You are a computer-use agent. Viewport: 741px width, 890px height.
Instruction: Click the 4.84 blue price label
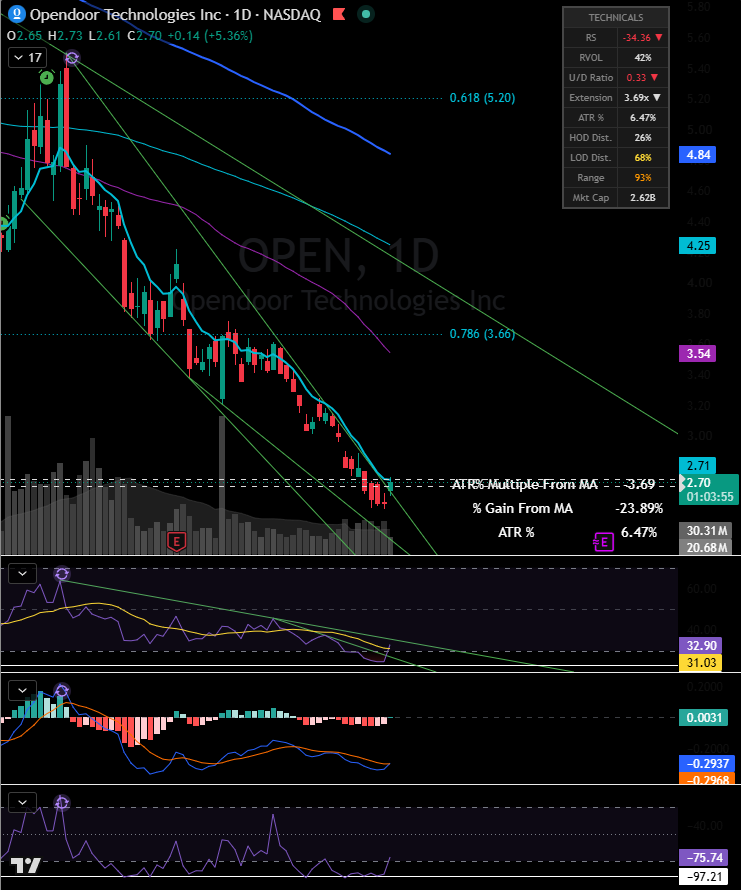[698, 154]
